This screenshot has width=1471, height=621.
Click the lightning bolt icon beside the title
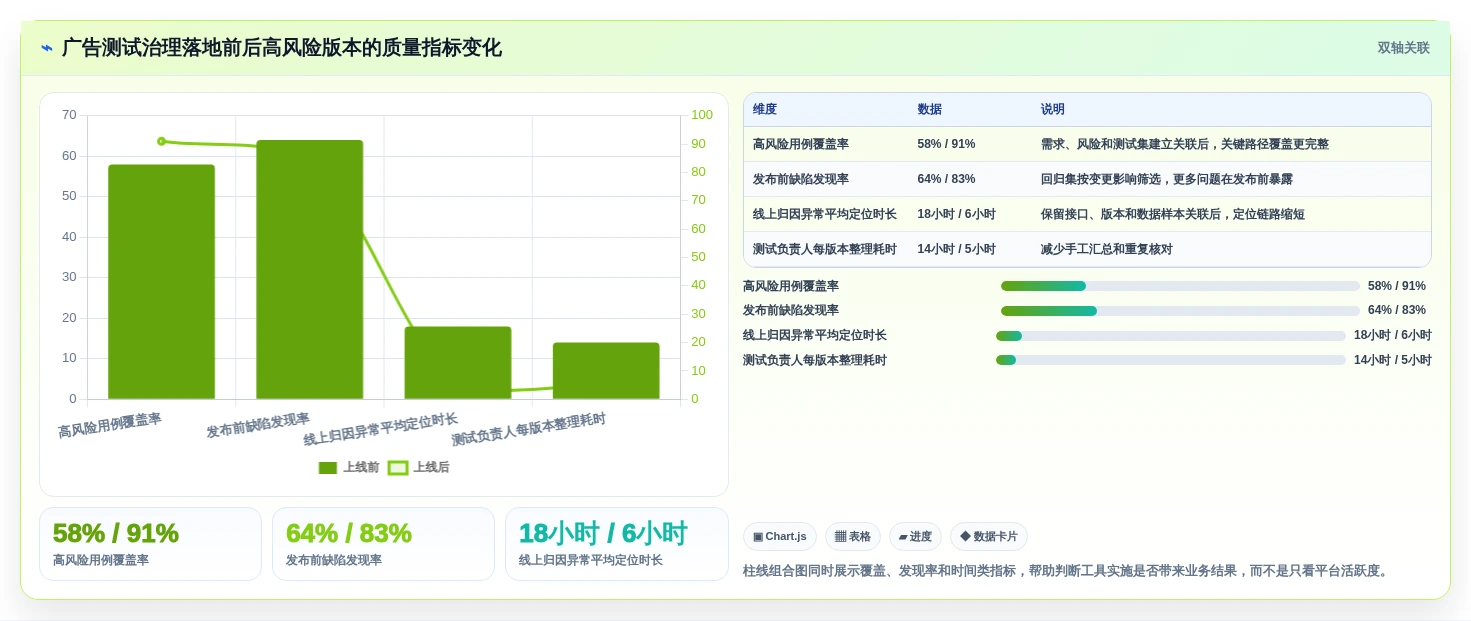point(46,48)
